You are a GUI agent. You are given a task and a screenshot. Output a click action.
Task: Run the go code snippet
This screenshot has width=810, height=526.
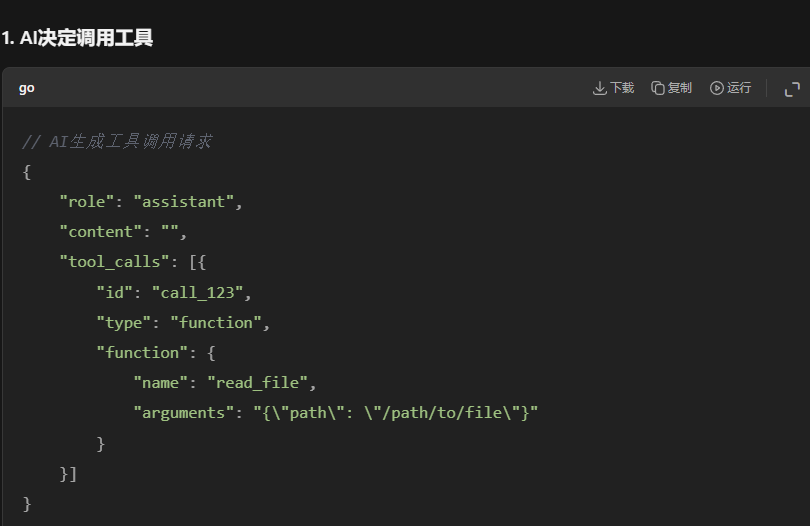click(x=730, y=88)
